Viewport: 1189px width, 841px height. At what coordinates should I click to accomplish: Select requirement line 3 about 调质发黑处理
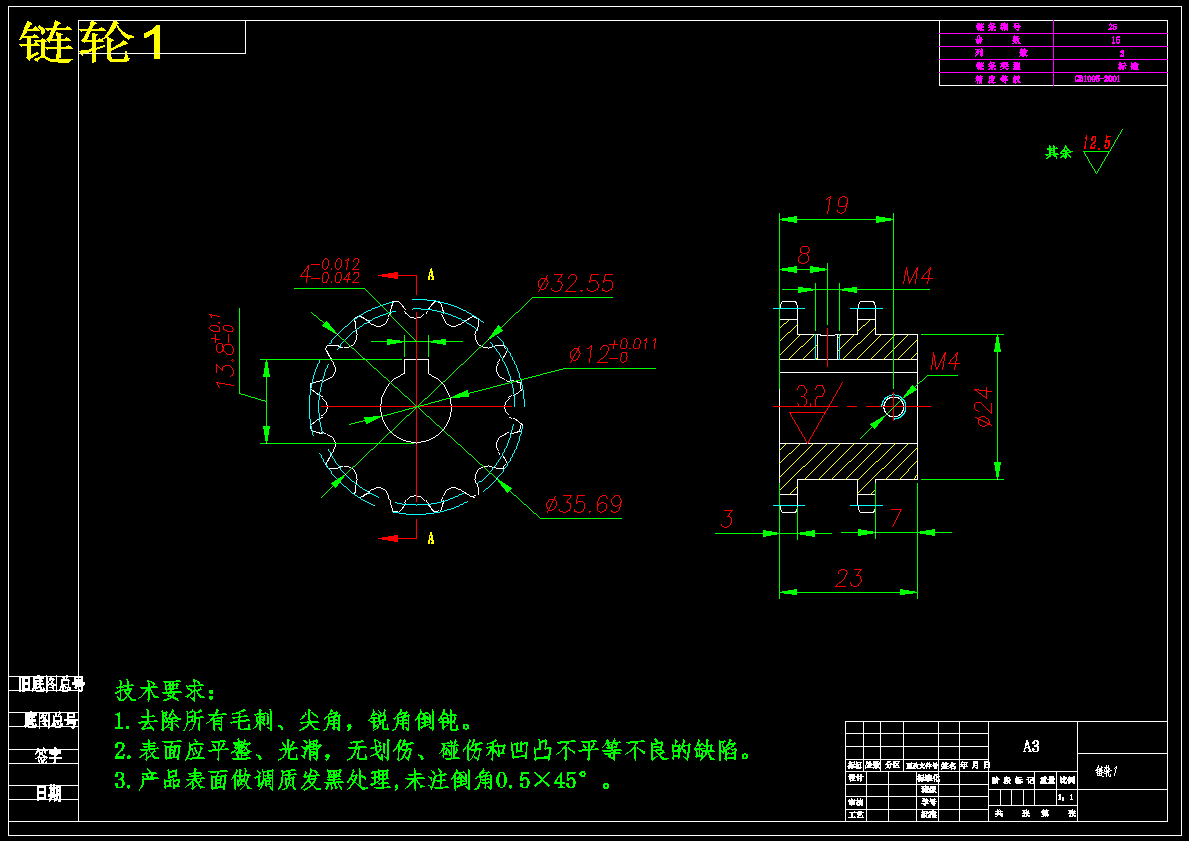pyautogui.click(x=362, y=780)
